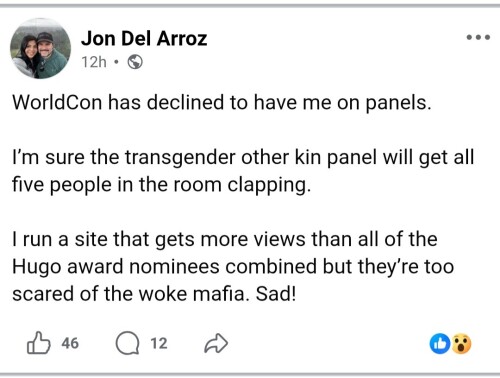The image size is (500, 378).
Task: Open the three-dots post options menu
Action: click(478, 37)
